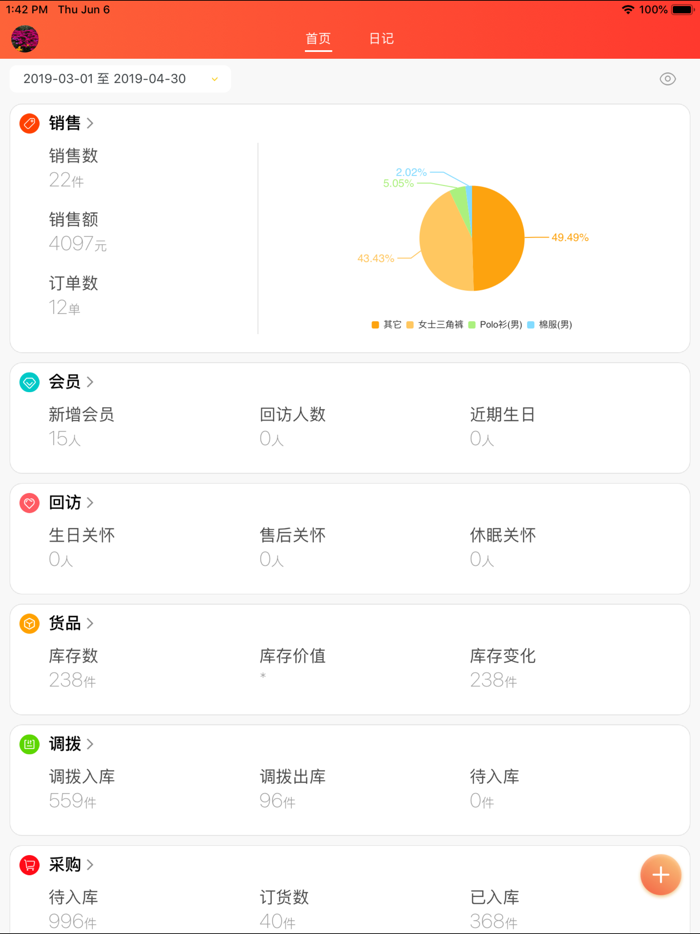Tap the floating orange plus button
700x934 pixels.
(661, 875)
